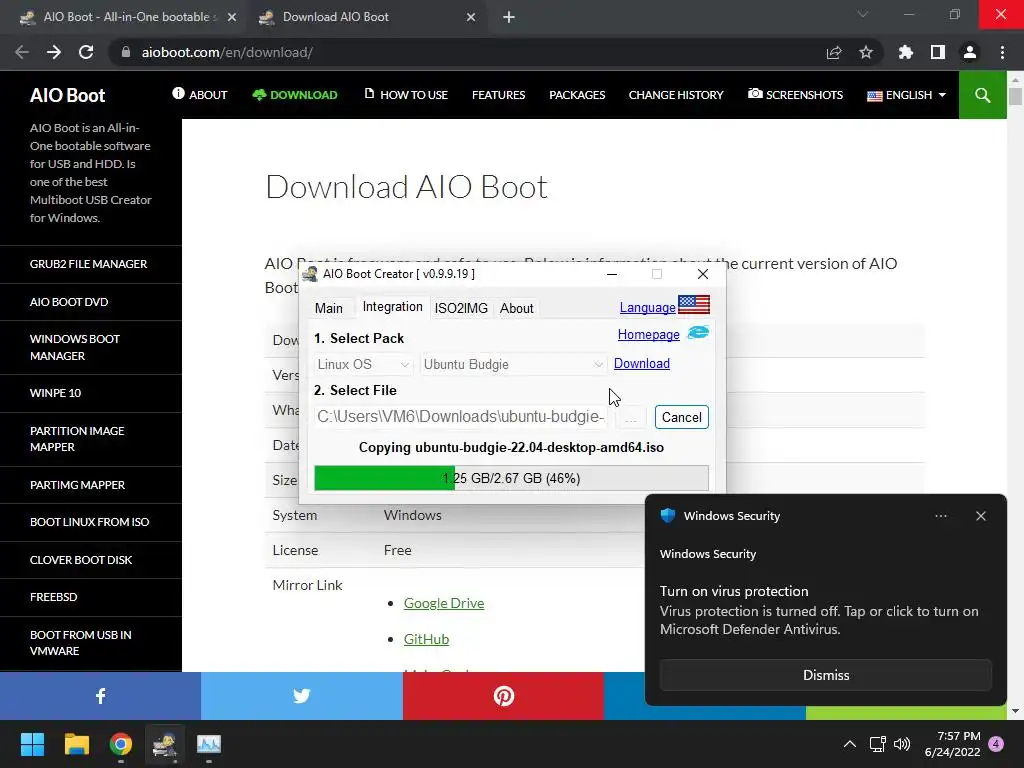Share page on Pinterest bar
The image size is (1024, 768).
[504, 696]
